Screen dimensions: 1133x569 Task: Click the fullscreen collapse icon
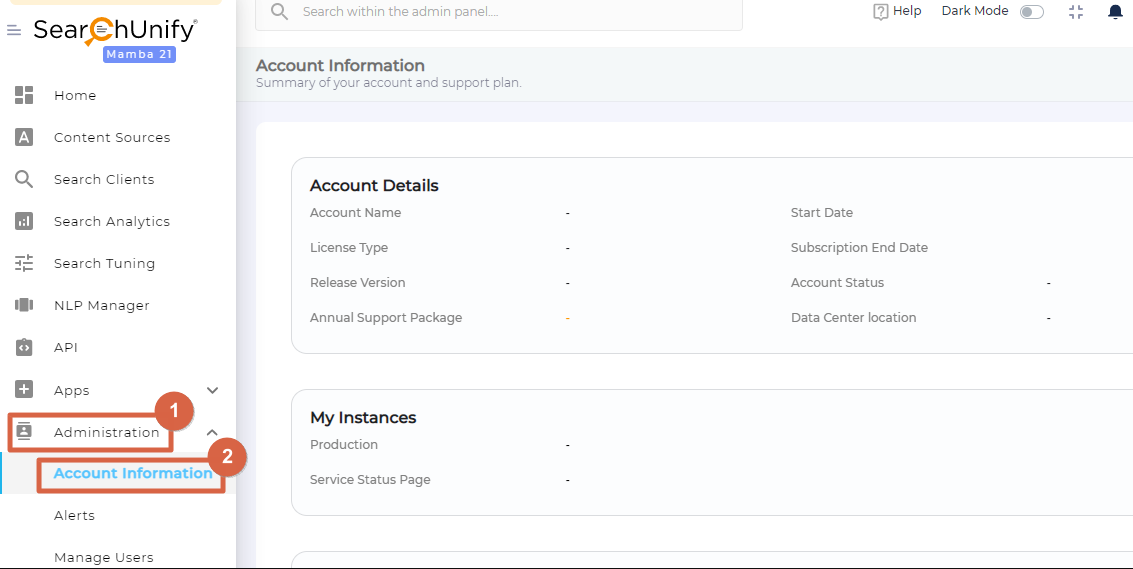point(1076,12)
